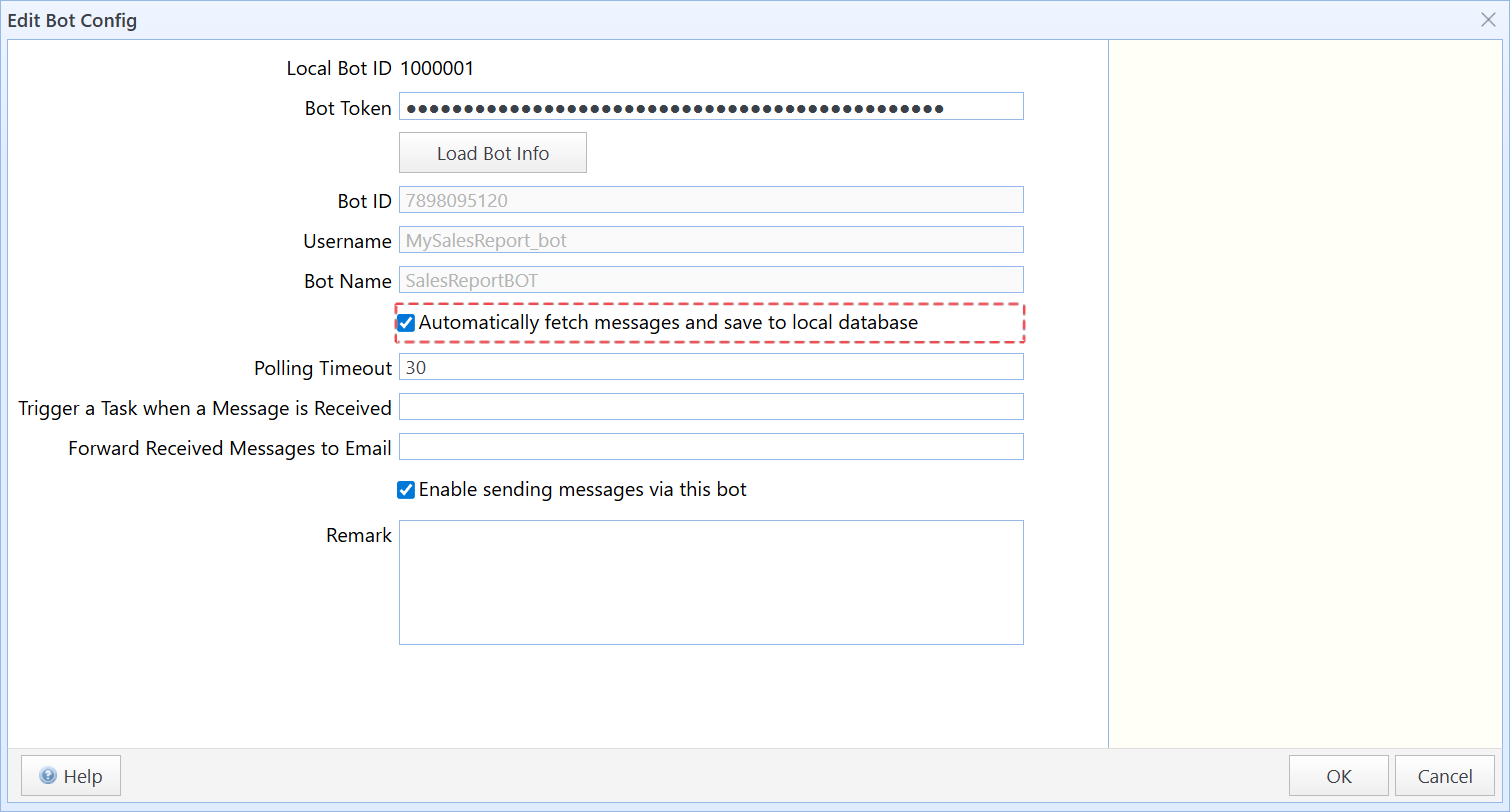1510x812 pixels.
Task: Click the Bot ID field showing 7898095120
Action: [710, 200]
